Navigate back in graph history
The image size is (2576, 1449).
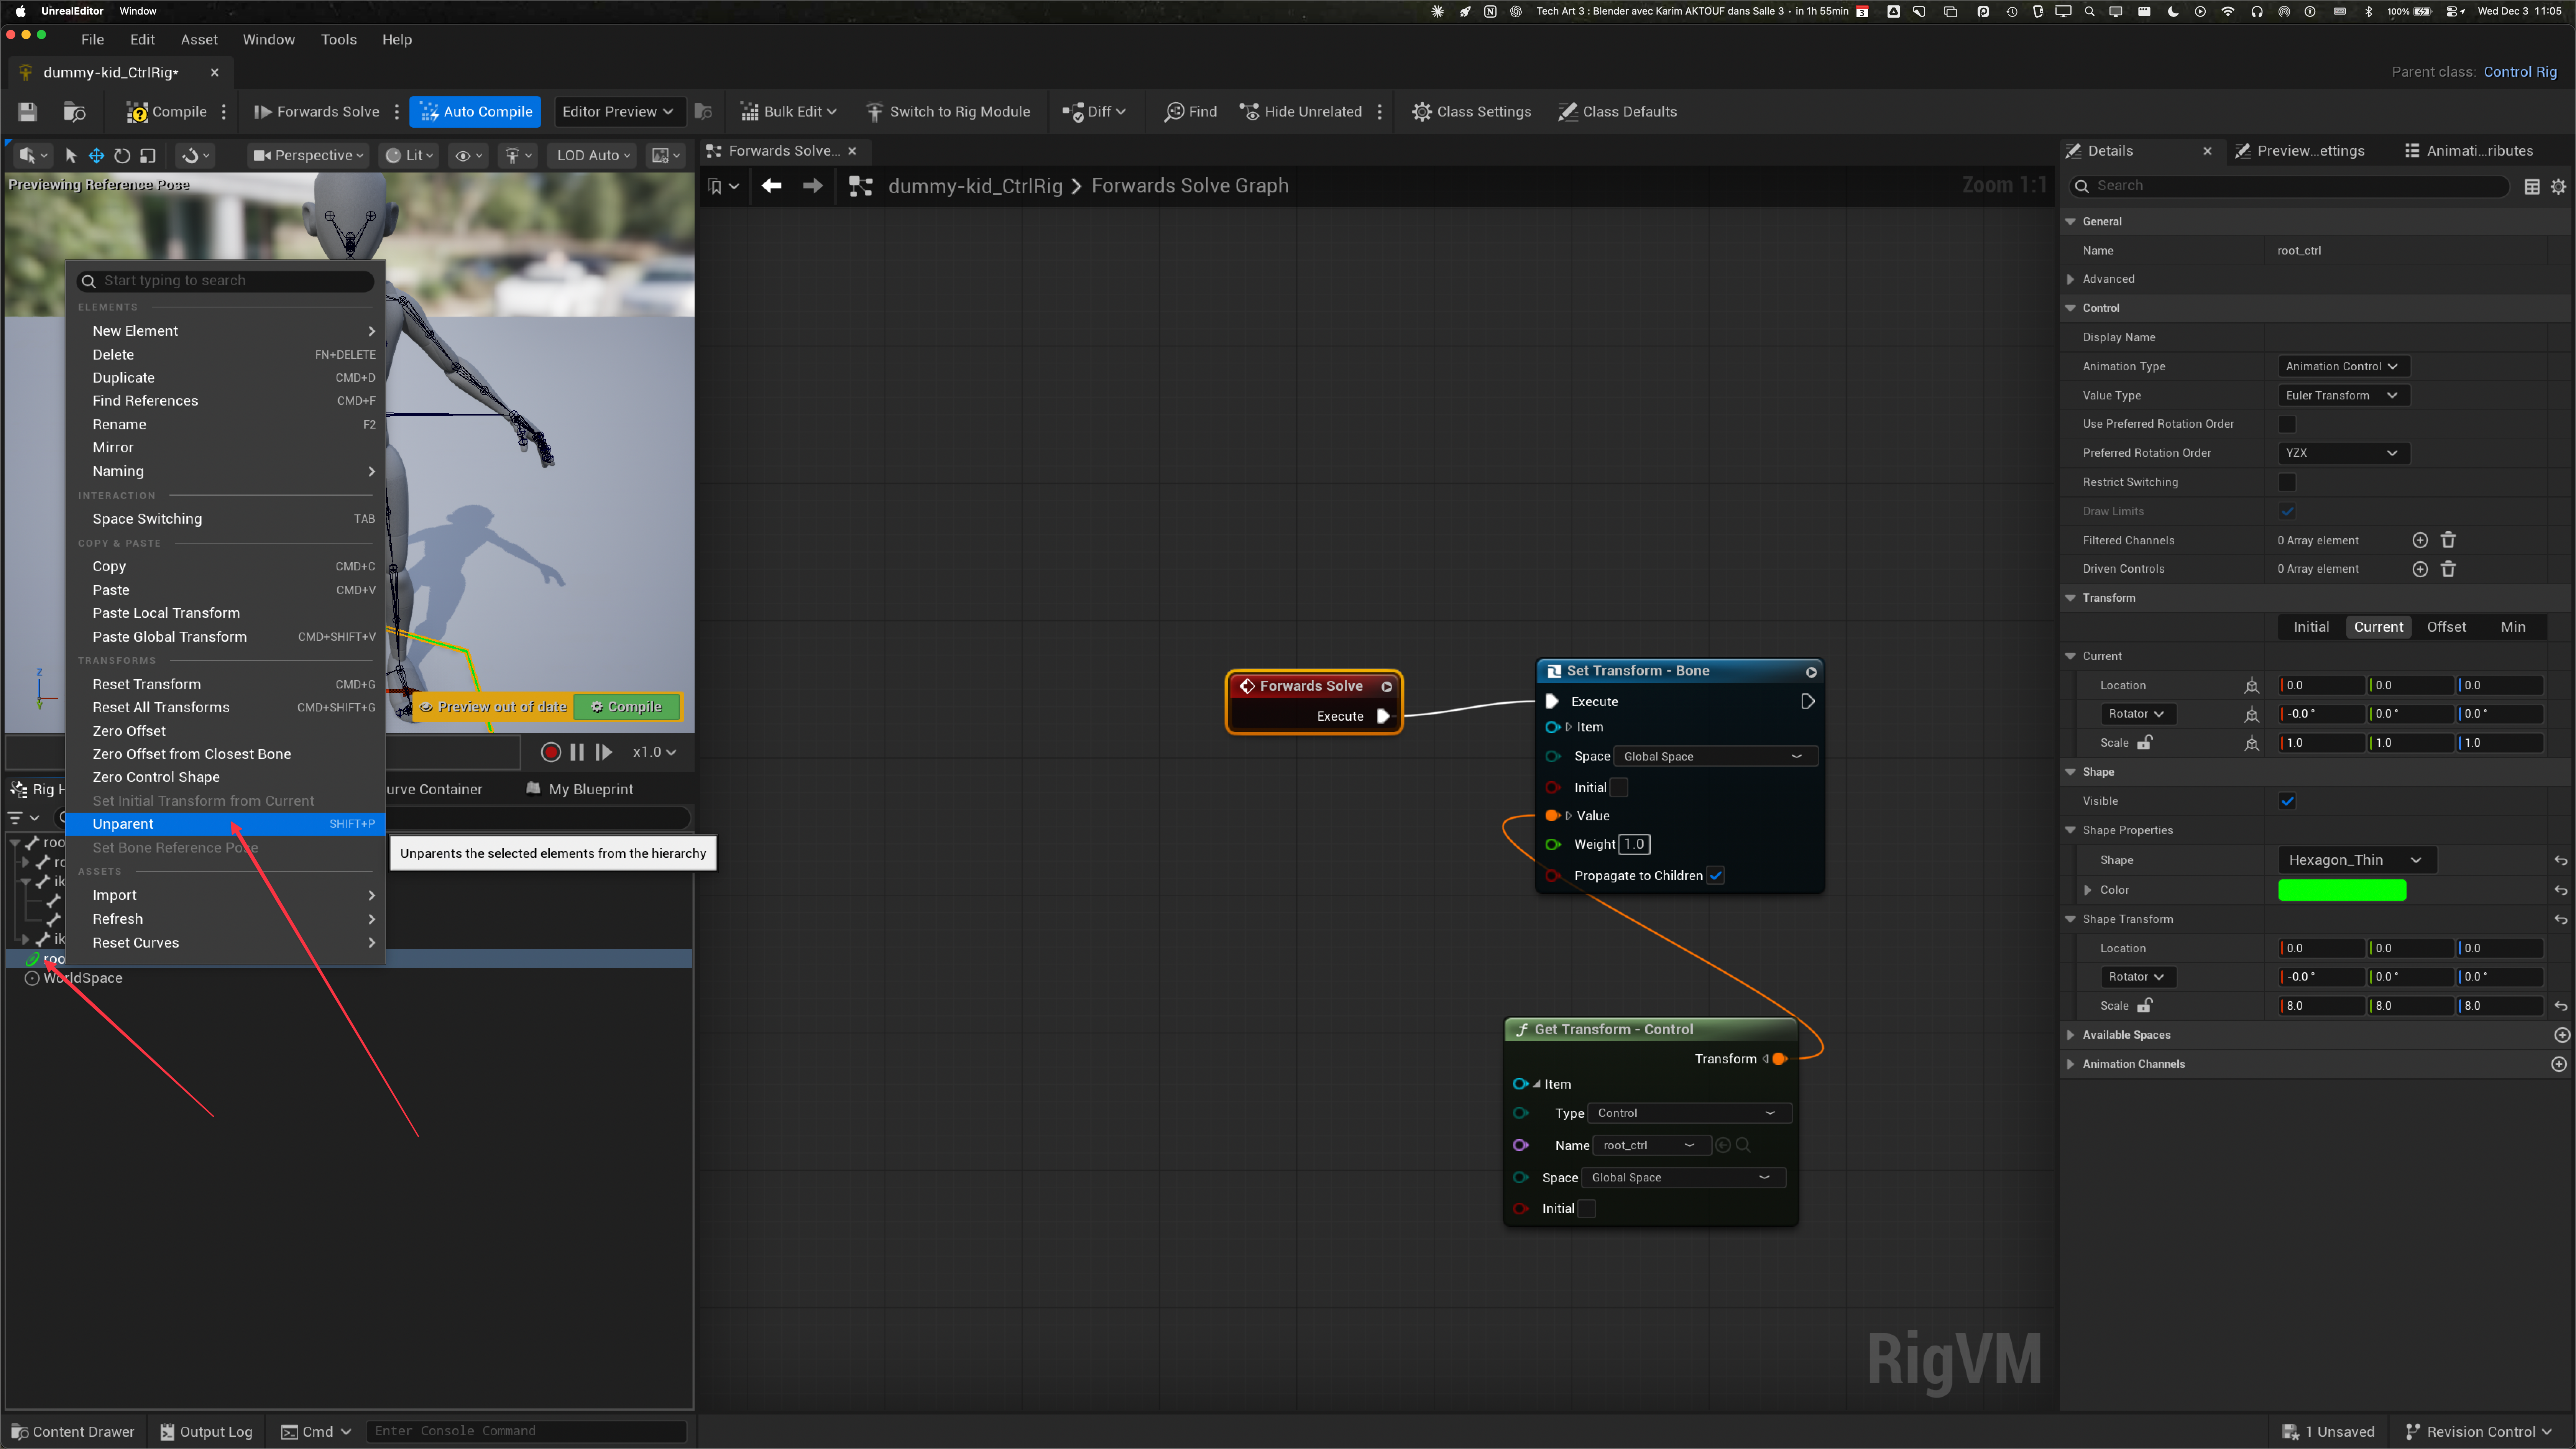click(x=771, y=186)
